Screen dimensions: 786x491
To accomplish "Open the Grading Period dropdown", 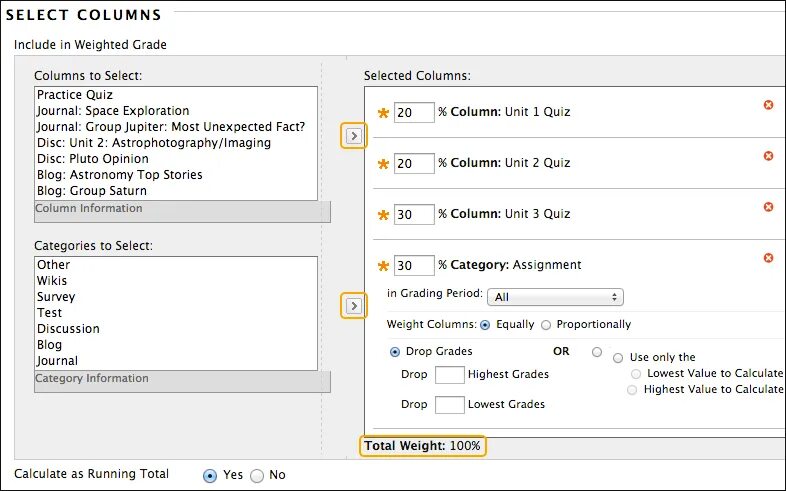I will [x=554, y=297].
